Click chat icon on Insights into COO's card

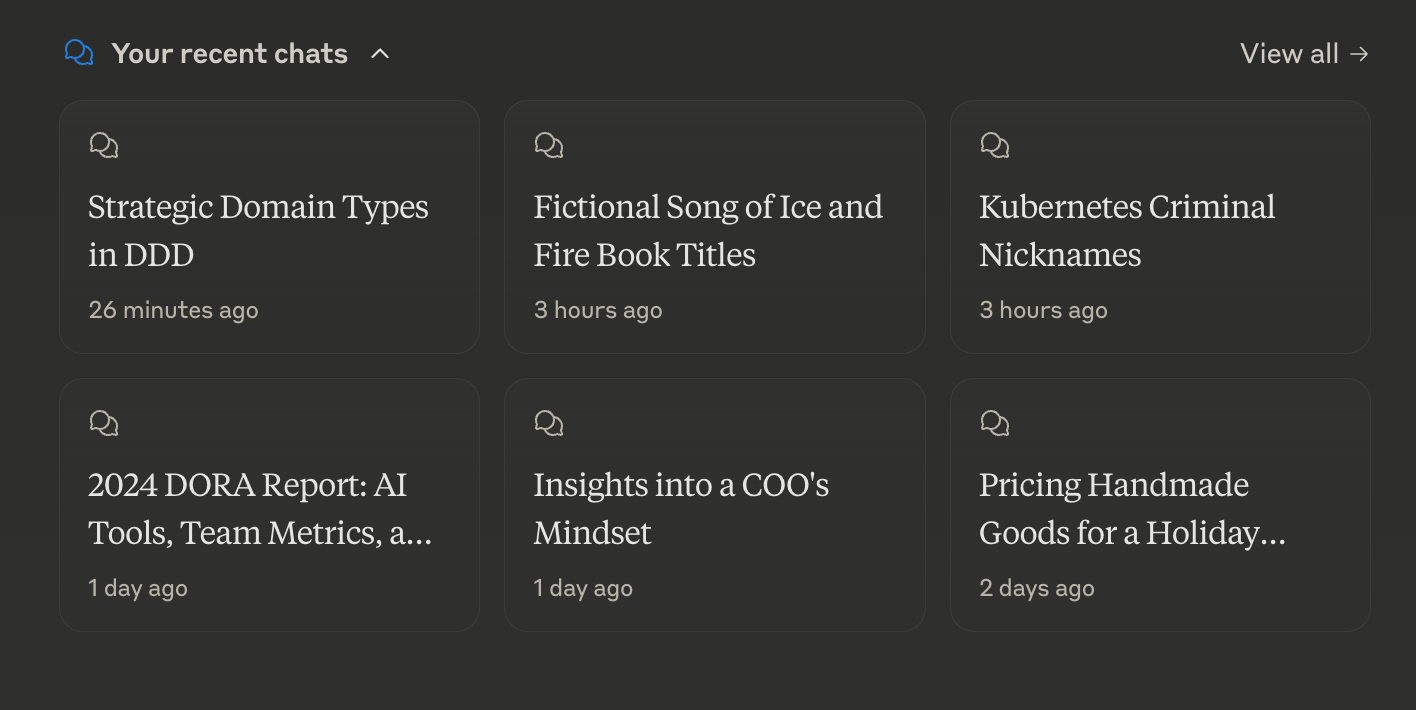tap(549, 424)
